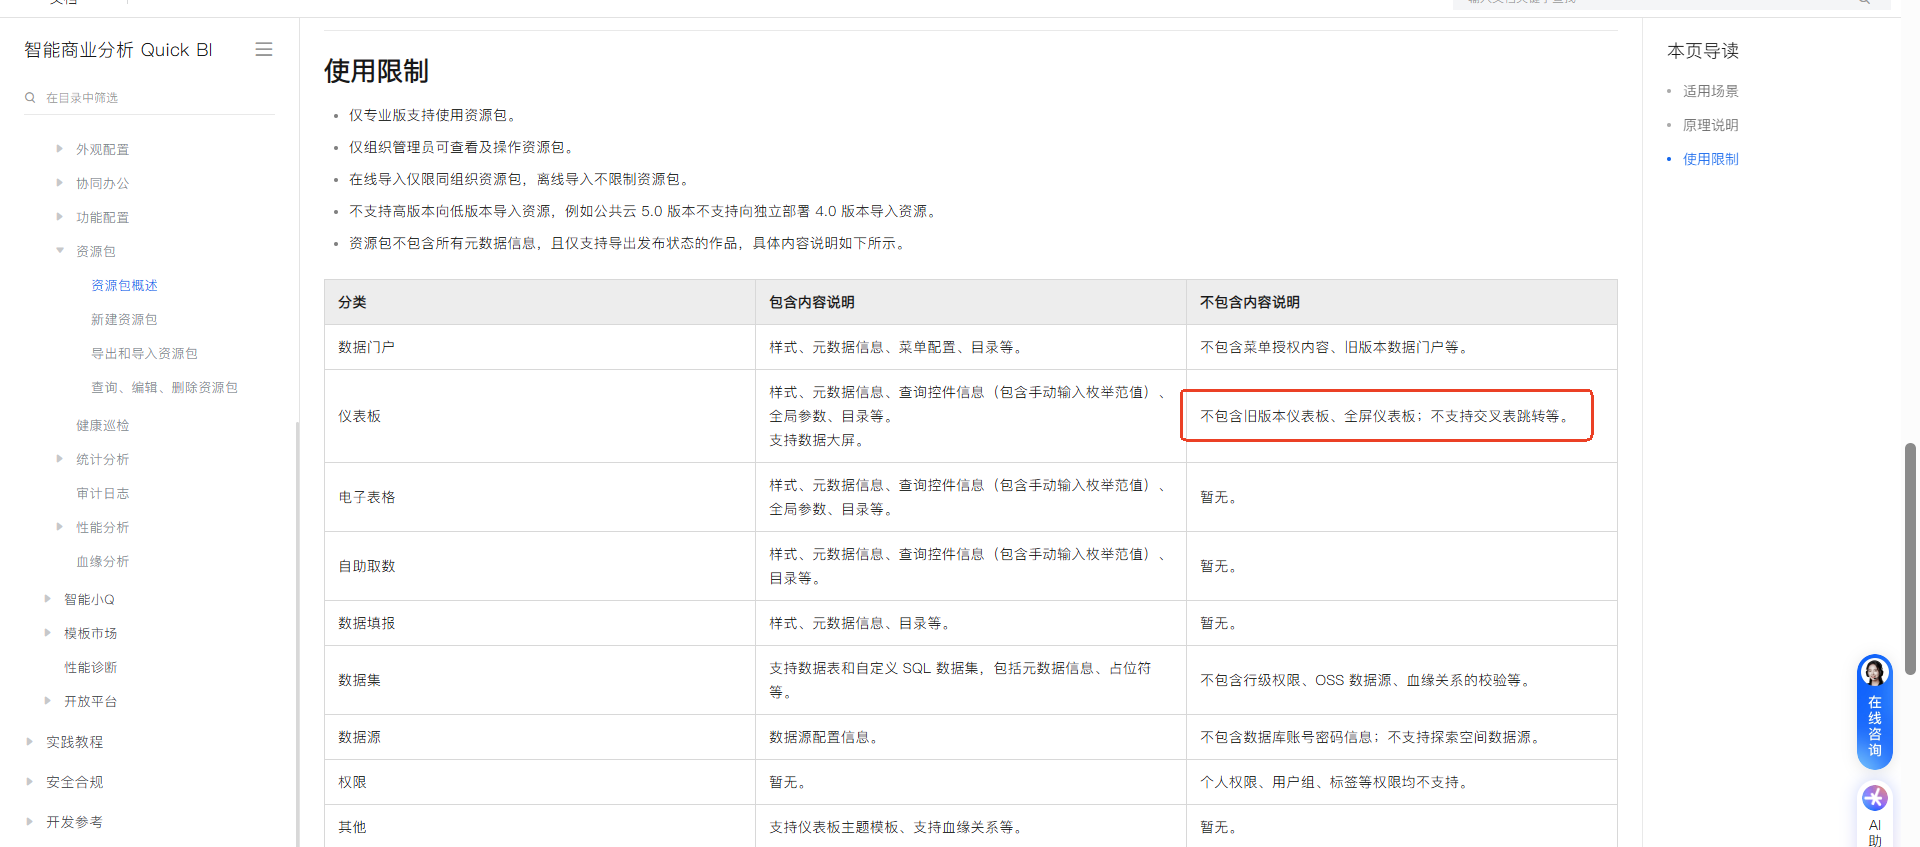
Task: Click the sidebar collapse hamburger icon
Action: coord(264,49)
